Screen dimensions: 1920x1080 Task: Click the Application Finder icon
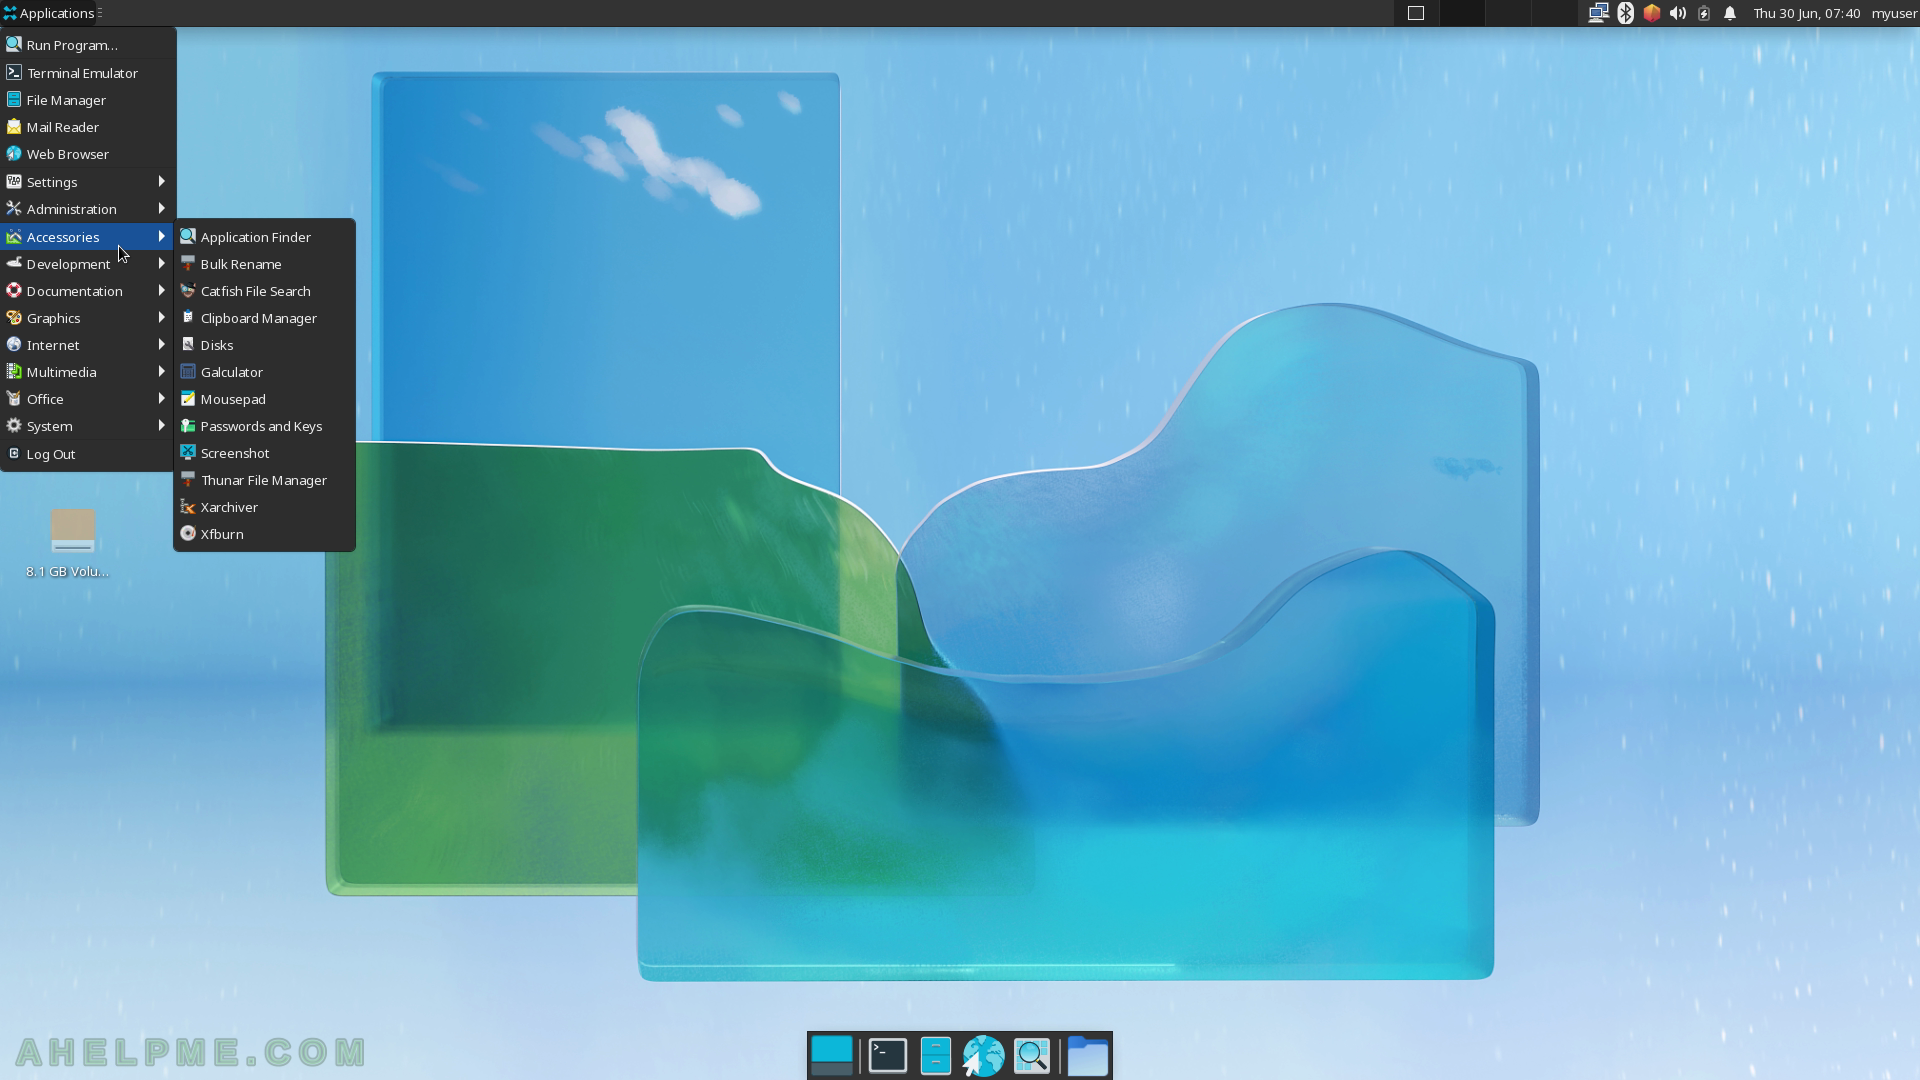[x=188, y=237]
